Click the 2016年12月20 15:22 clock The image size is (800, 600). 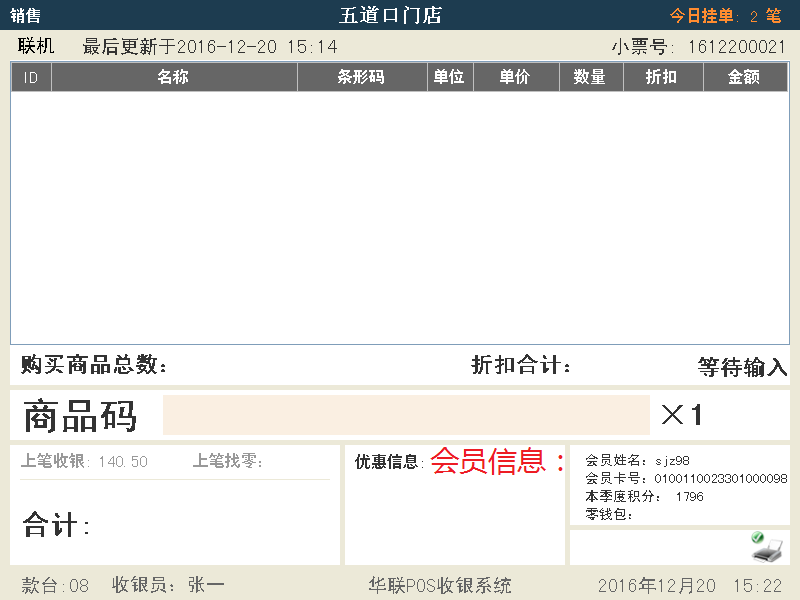[x=689, y=585]
